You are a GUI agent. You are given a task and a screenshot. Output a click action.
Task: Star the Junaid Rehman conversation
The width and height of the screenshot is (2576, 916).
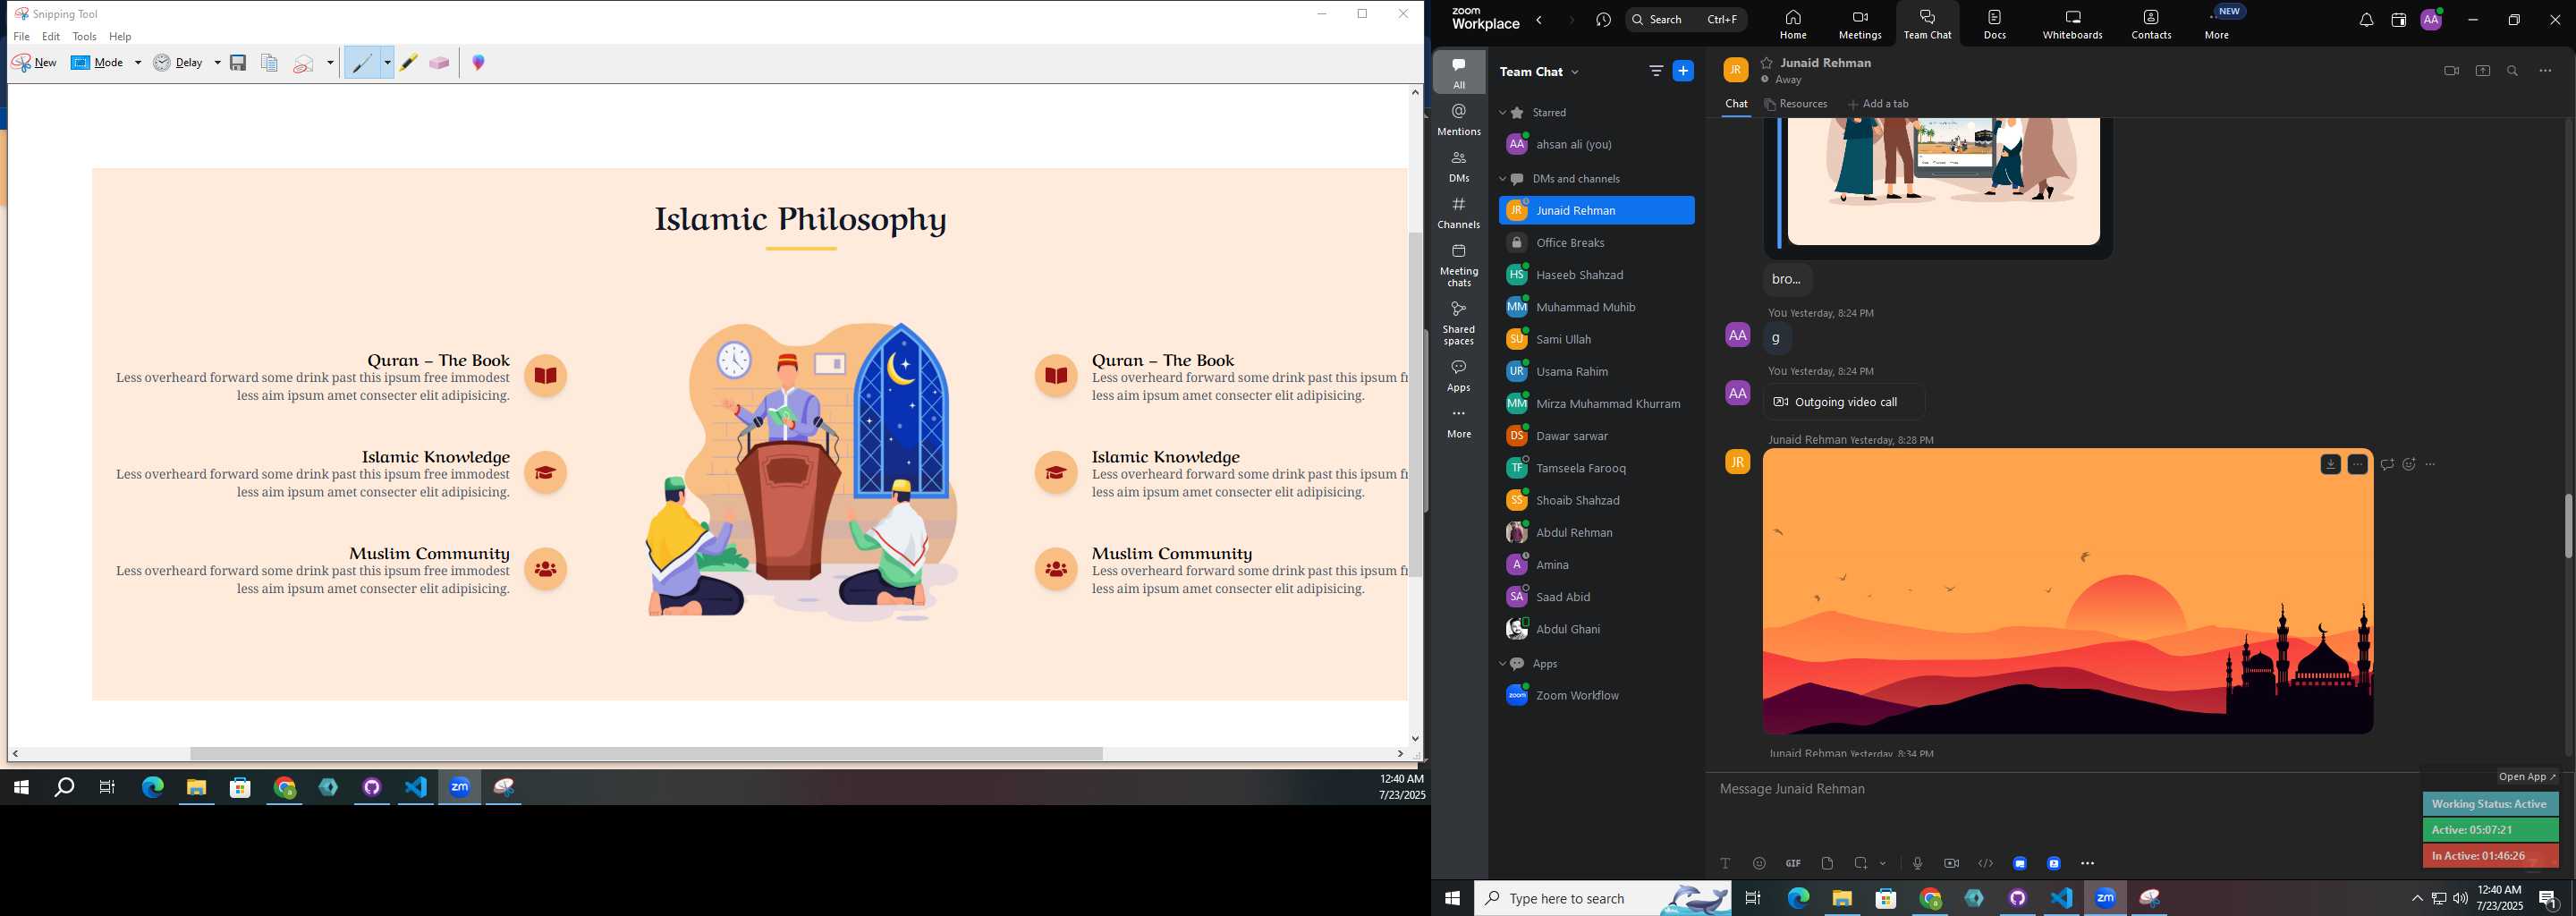click(1767, 63)
